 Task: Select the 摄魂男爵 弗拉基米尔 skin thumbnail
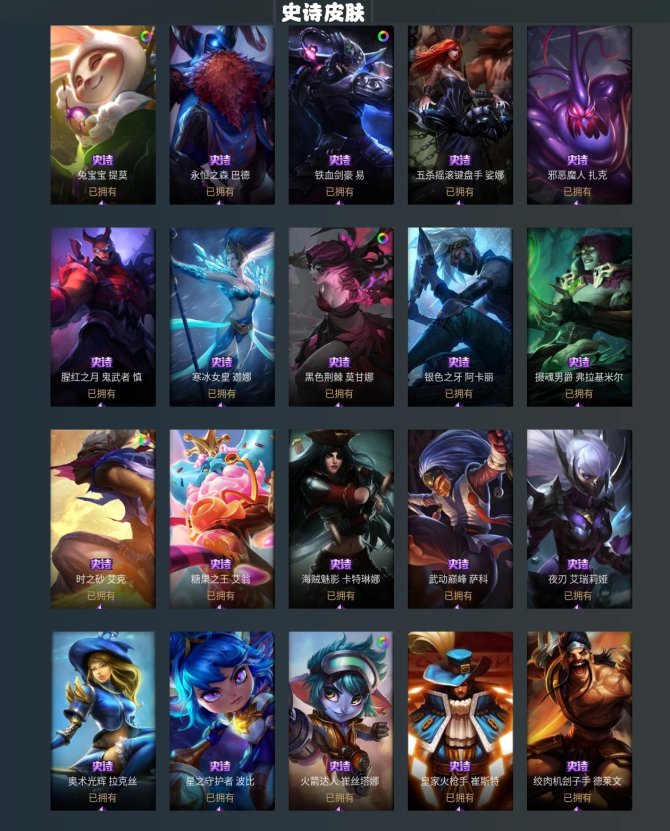click(x=579, y=317)
